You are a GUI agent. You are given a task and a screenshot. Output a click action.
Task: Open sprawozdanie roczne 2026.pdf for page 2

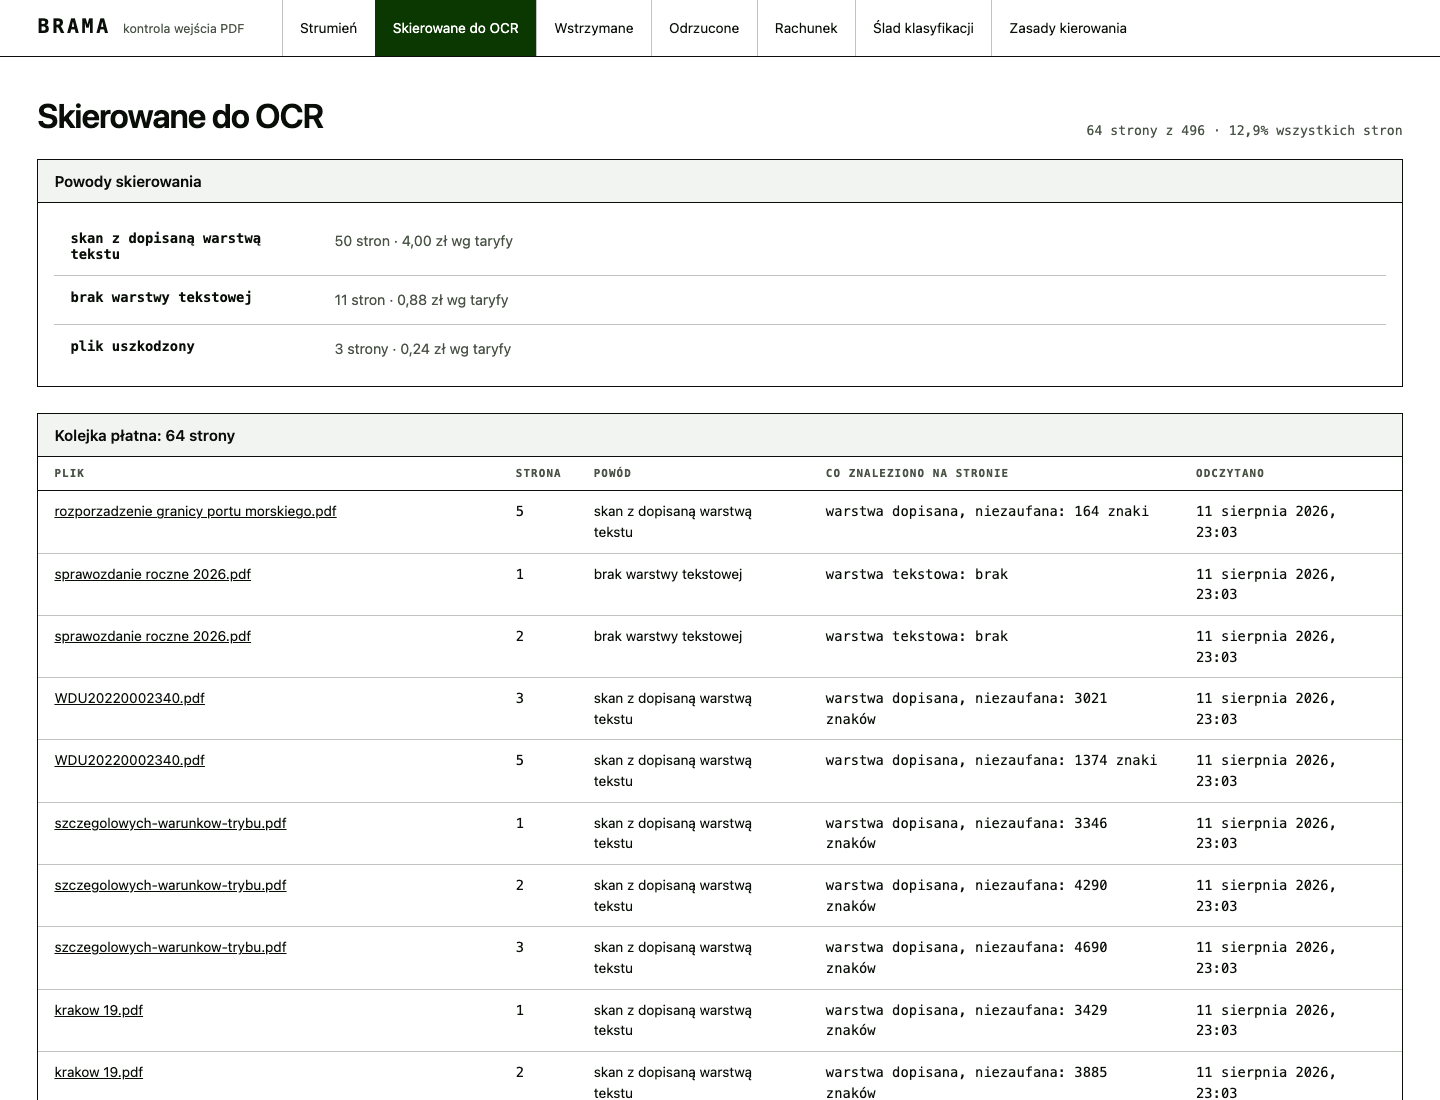tap(152, 636)
